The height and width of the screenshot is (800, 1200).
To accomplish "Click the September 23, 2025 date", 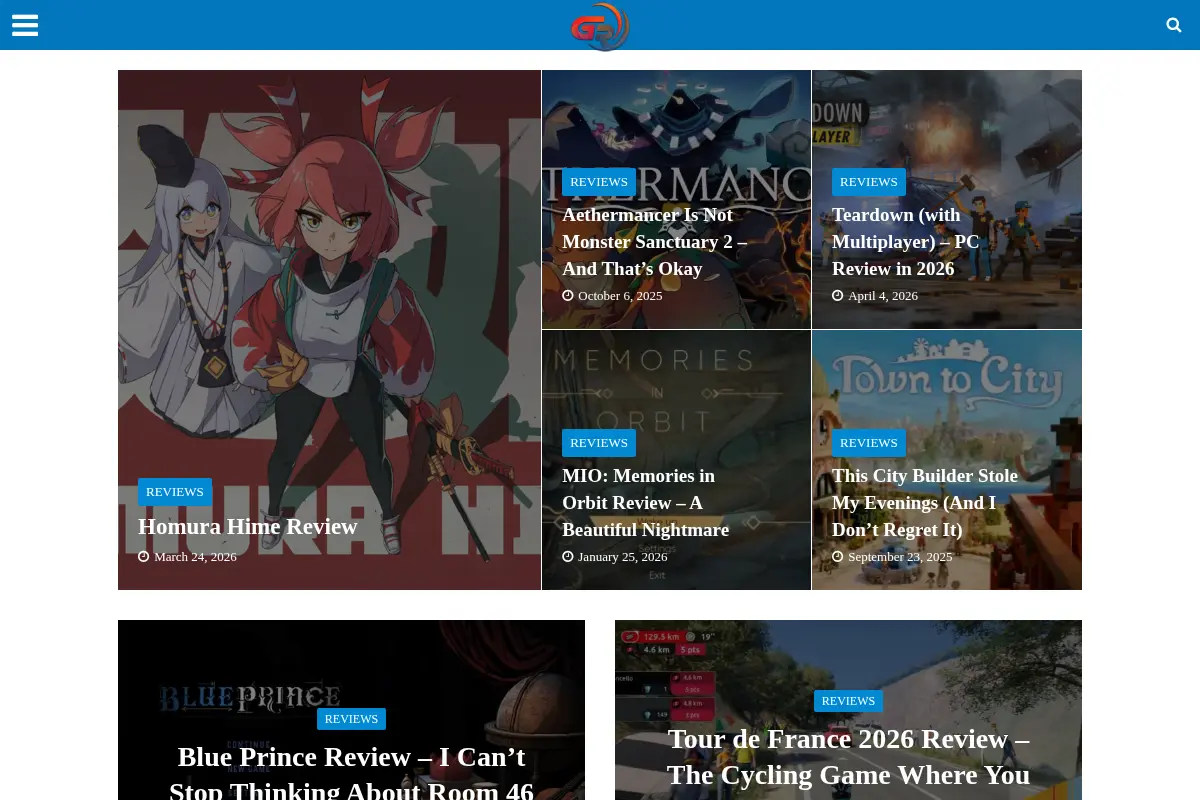I will pyautogui.click(x=900, y=557).
